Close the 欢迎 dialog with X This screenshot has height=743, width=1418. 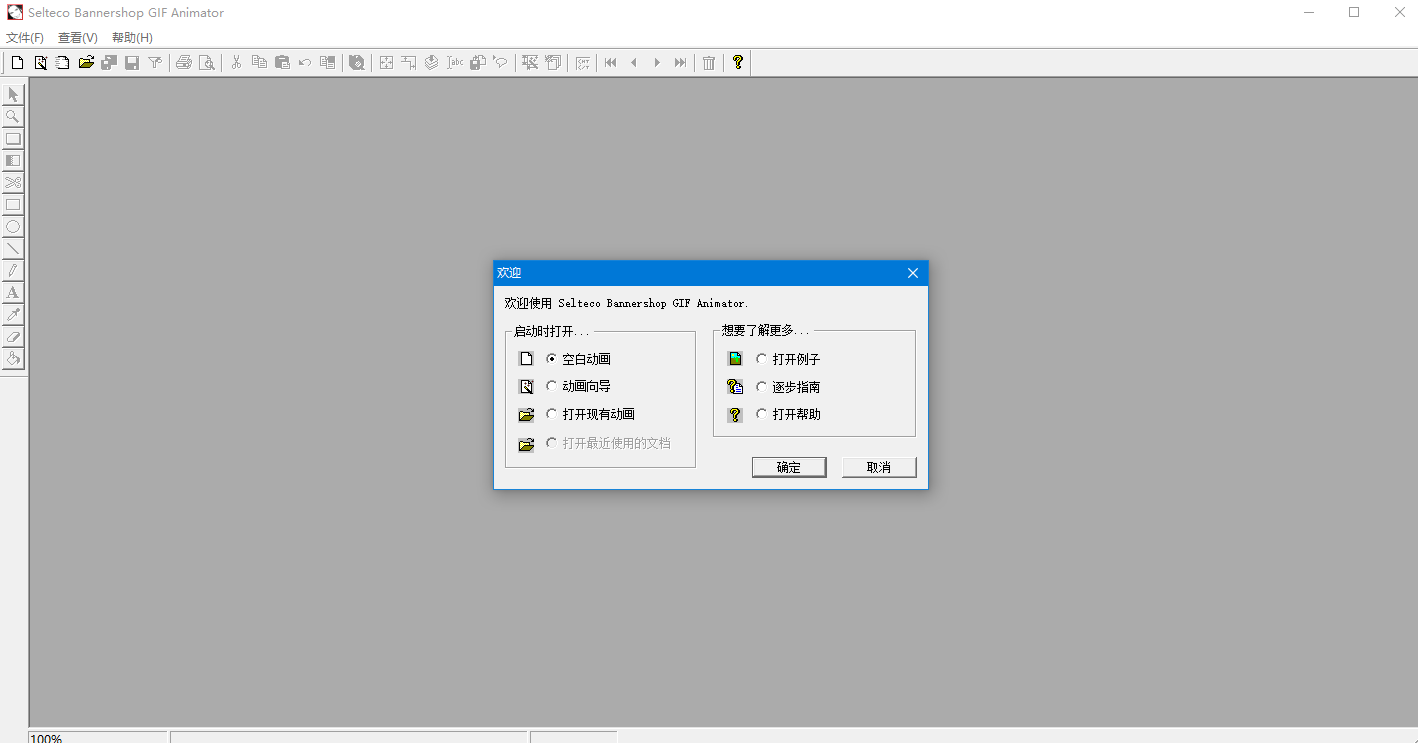point(913,273)
